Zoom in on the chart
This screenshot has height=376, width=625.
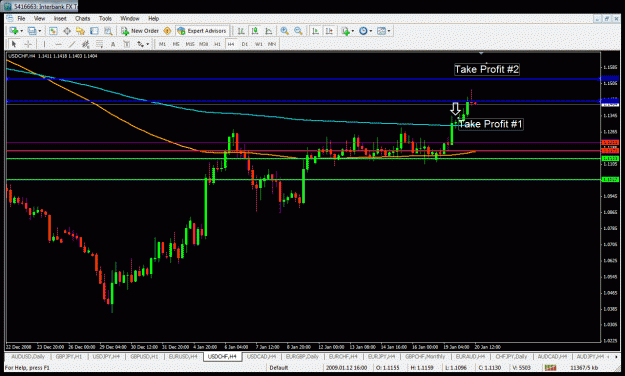(x=285, y=31)
